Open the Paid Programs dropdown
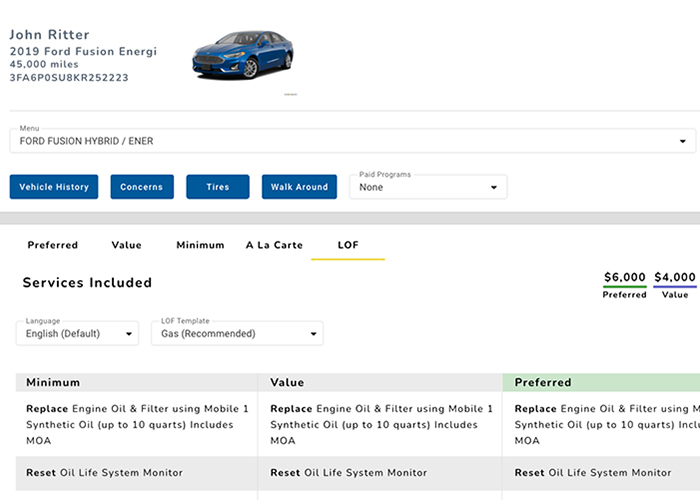The height and width of the screenshot is (500, 700). point(428,187)
